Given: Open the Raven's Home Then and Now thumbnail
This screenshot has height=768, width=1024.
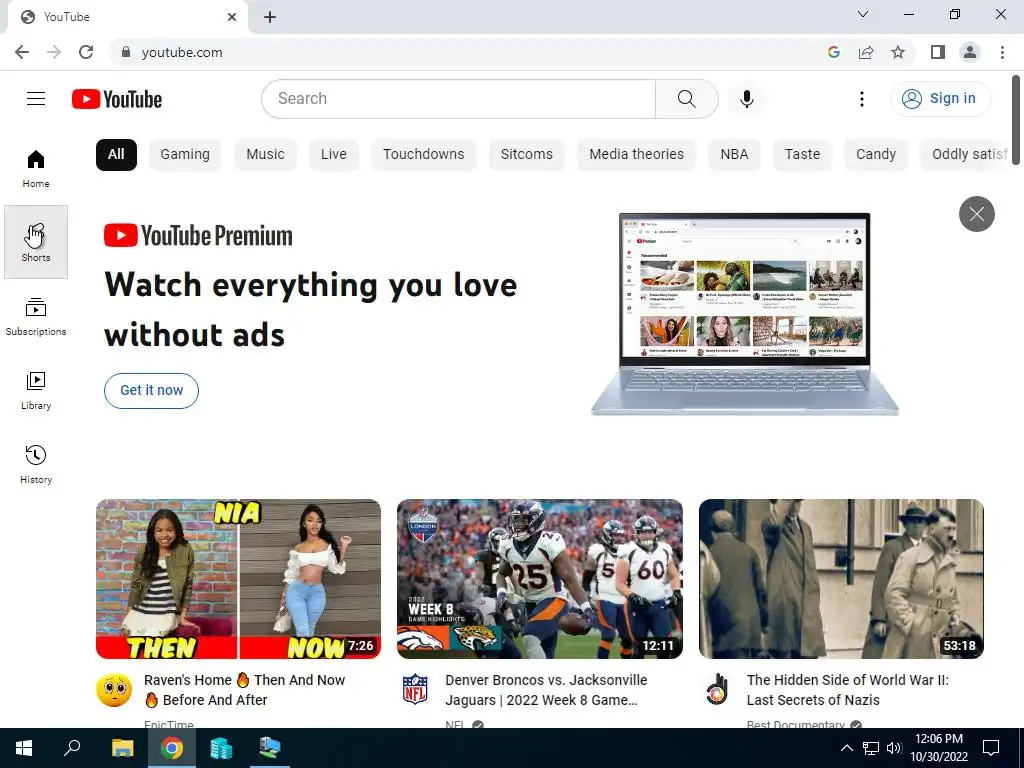Looking at the screenshot, I should (238, 579).
